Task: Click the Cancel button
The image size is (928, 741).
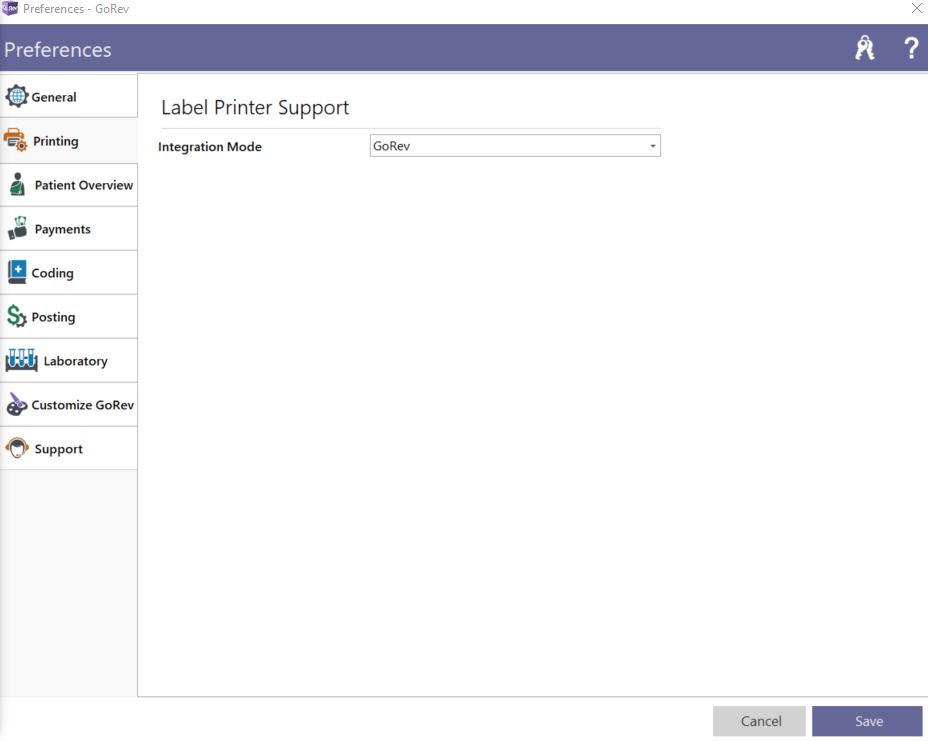Action: pyautogui.click(x=760, y=721)
